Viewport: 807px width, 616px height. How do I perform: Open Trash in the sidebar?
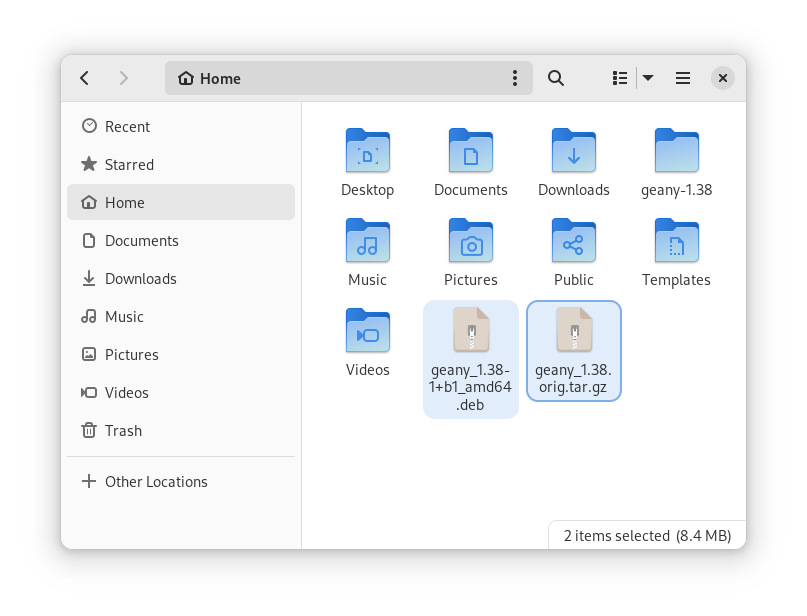click(x=181, y=430)
